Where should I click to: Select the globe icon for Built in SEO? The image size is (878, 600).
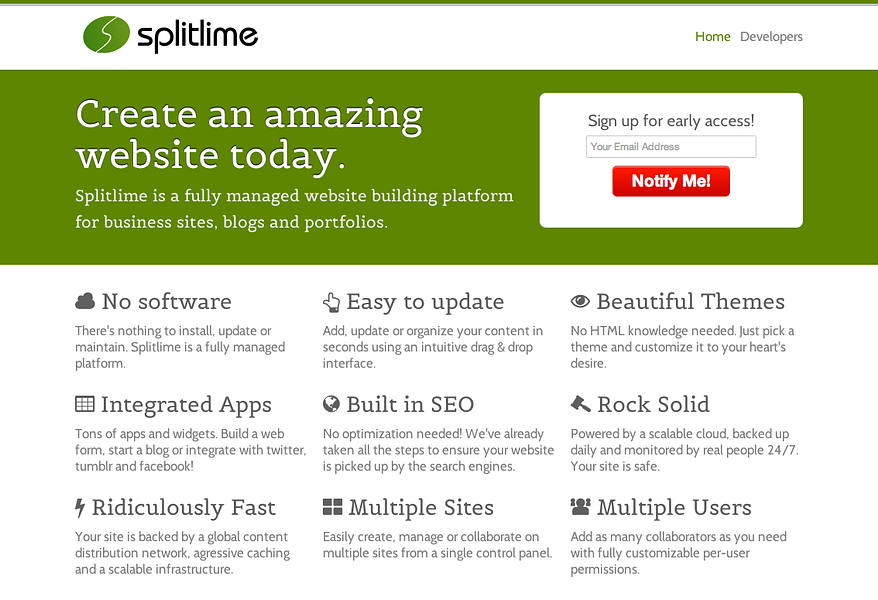click(x=330, y=404)
